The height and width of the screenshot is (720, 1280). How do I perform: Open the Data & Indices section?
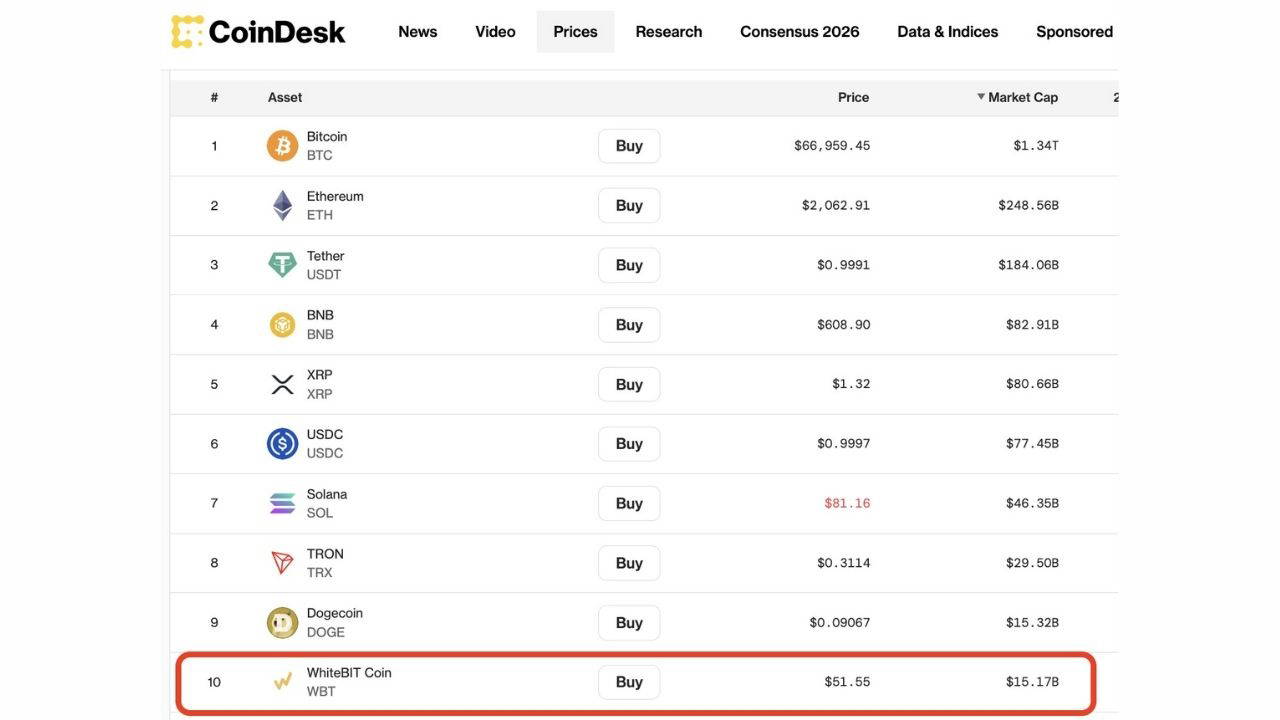coord(947,30)
